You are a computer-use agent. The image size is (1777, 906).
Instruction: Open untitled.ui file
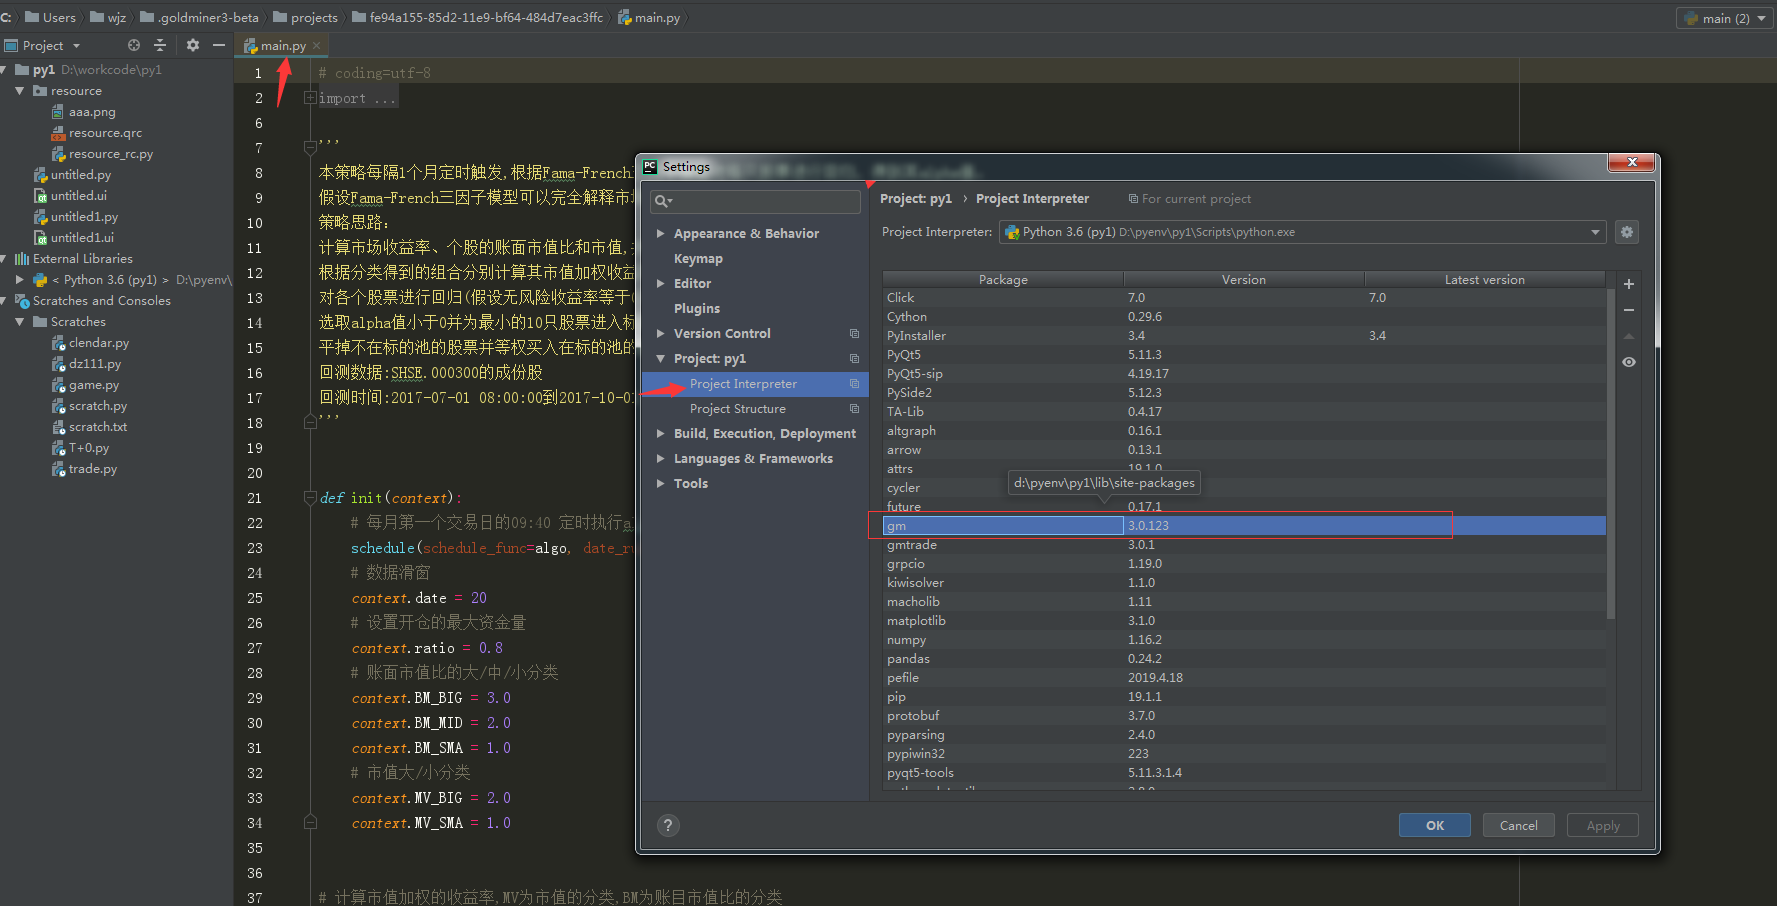tap(79, 196)
